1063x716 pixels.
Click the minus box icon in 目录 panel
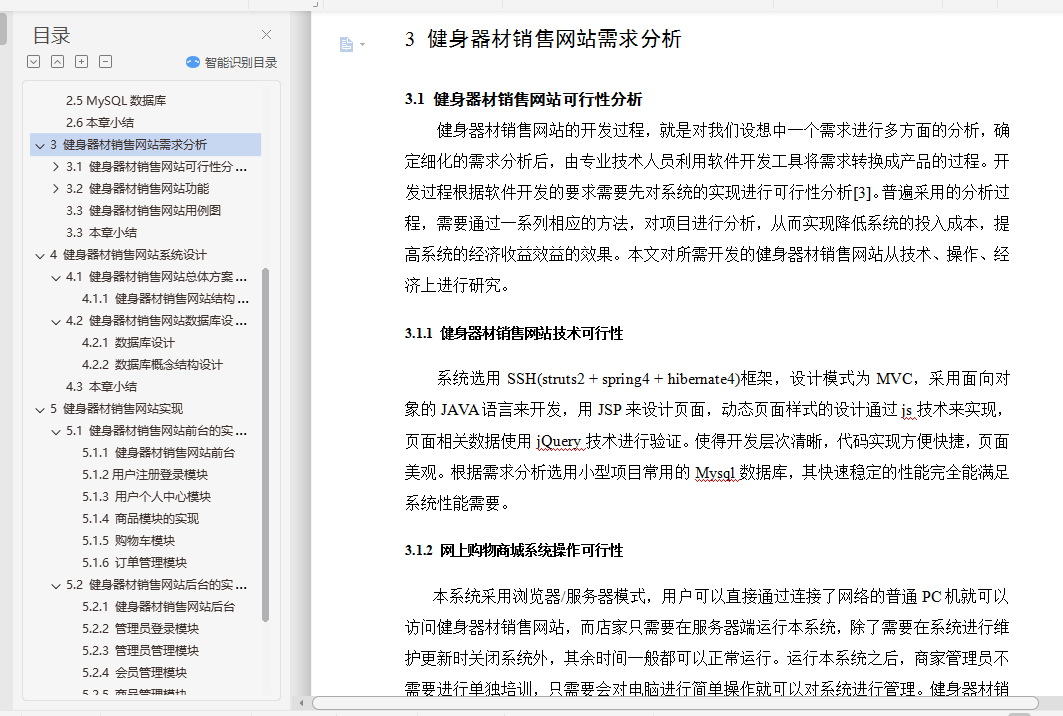coord(106,62)
